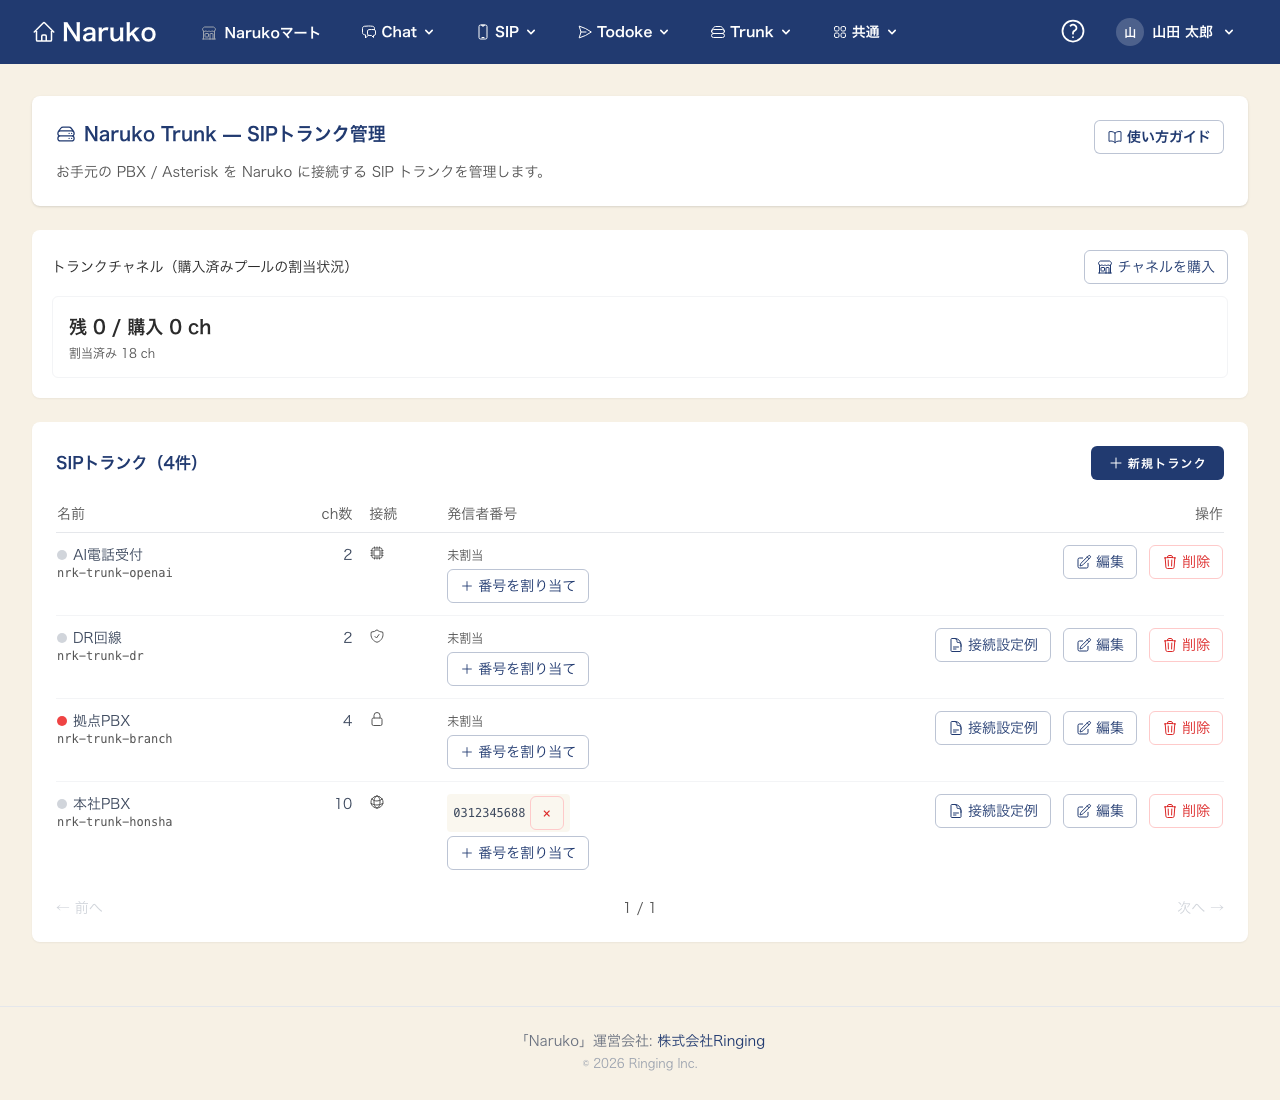1280x1100 pixels.
Task: Click the 発信者番号 column header
Action: point(482,514)
